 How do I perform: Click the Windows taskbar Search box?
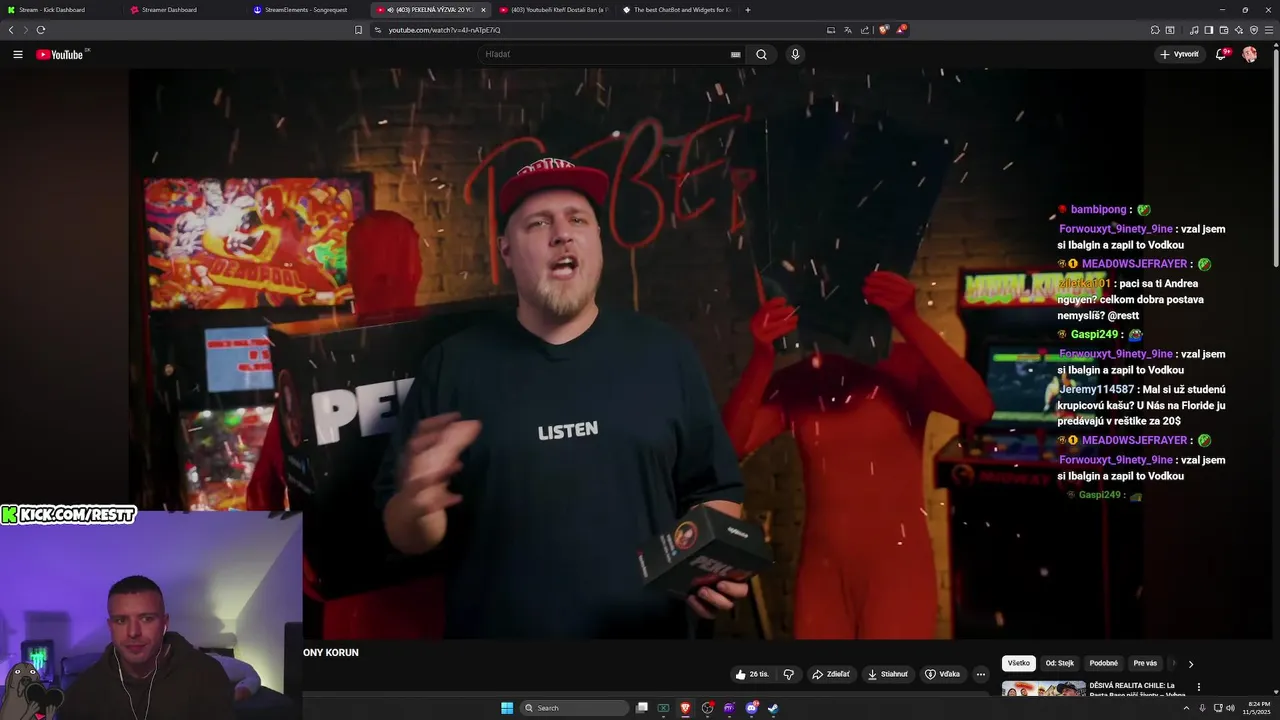point(576,708)
